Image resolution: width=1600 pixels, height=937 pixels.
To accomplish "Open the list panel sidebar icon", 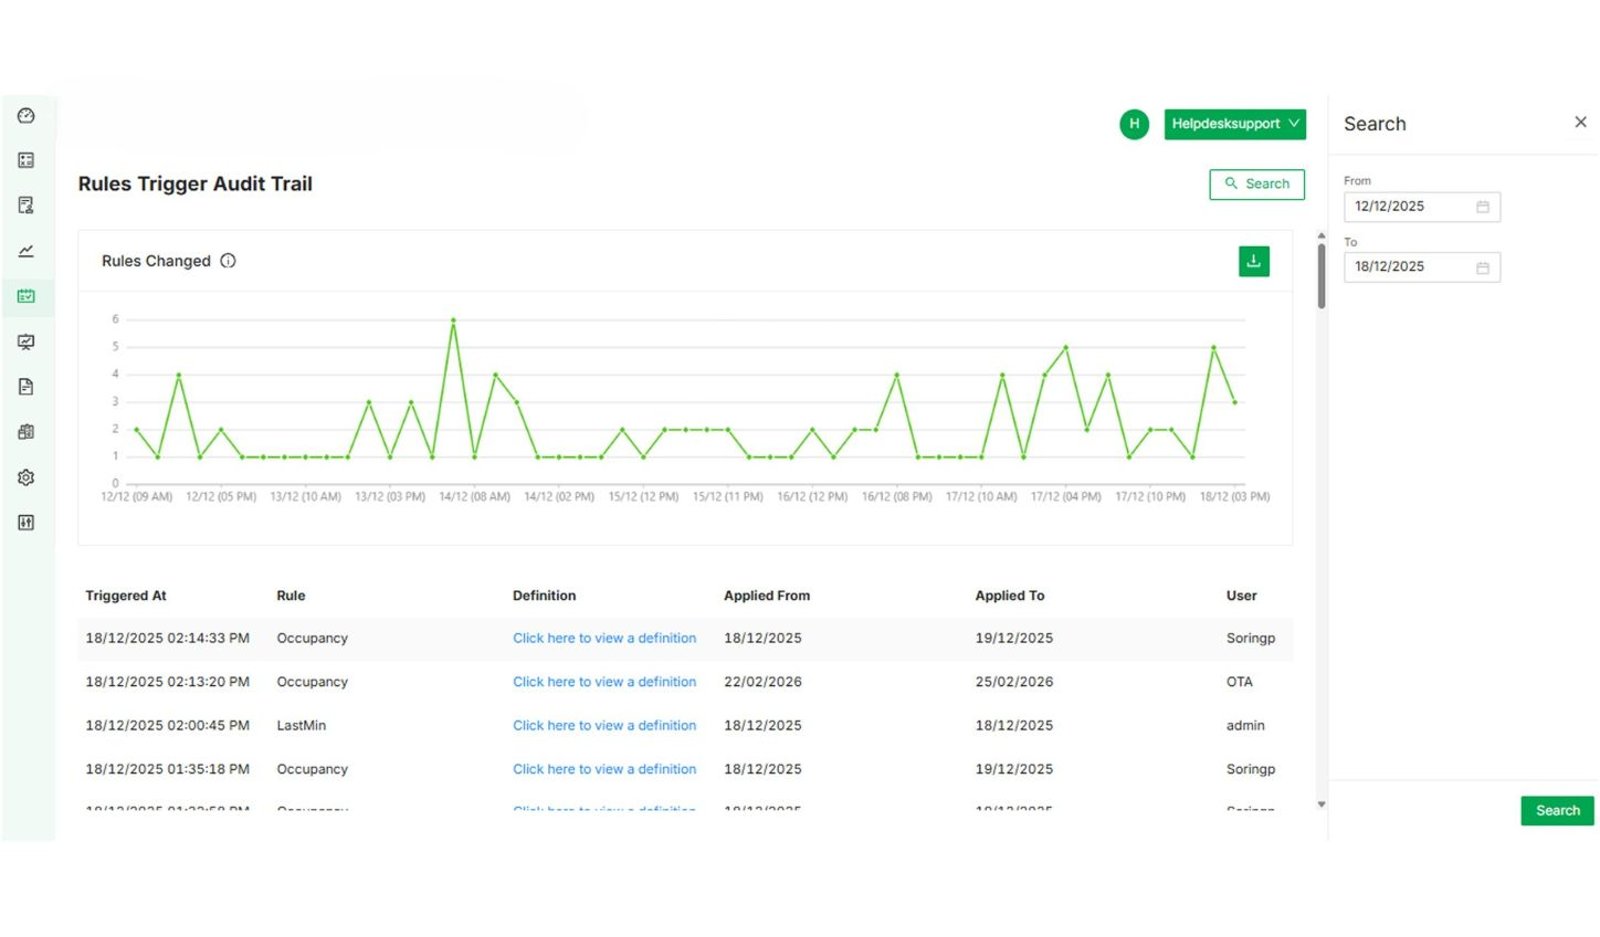I will tap(26, 160).
